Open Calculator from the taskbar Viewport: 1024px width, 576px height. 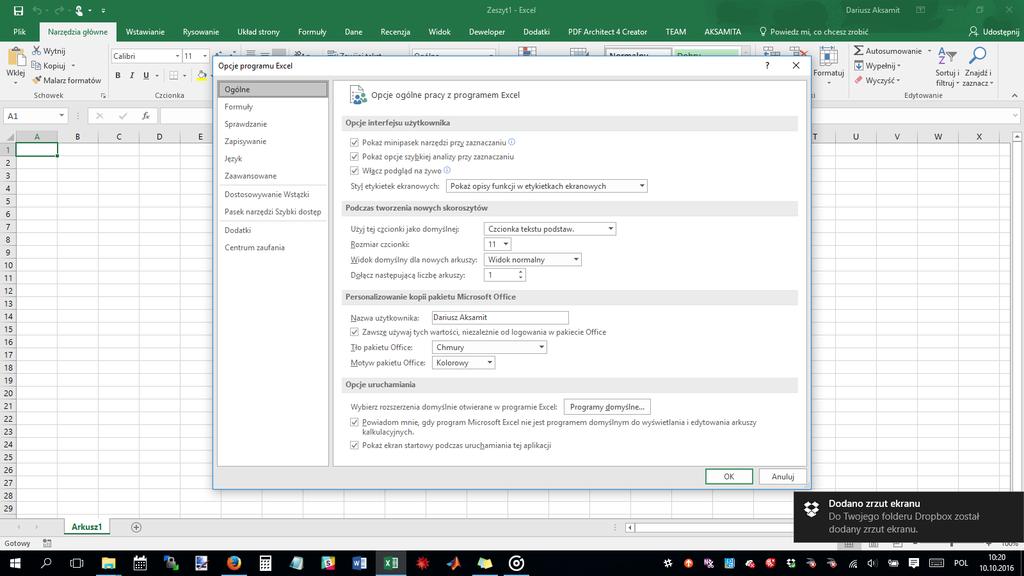pos(265,563)
